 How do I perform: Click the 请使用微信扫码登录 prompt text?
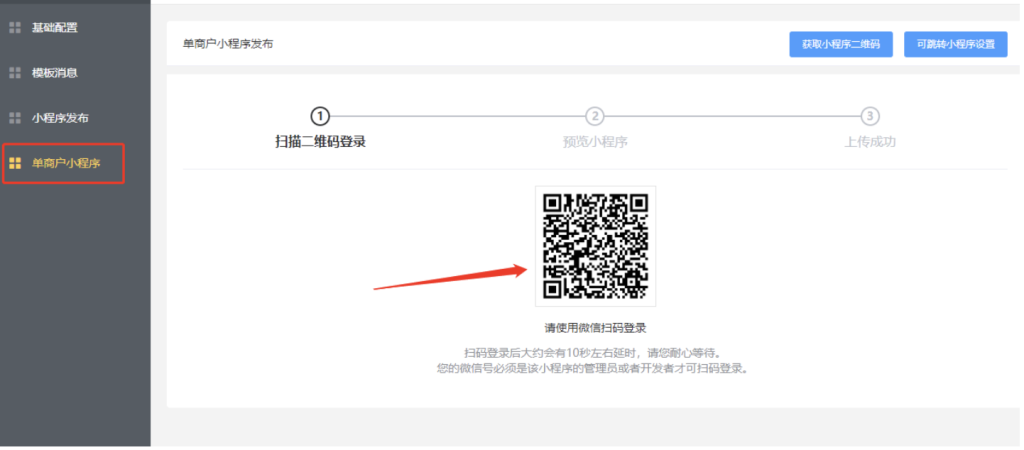595,328
